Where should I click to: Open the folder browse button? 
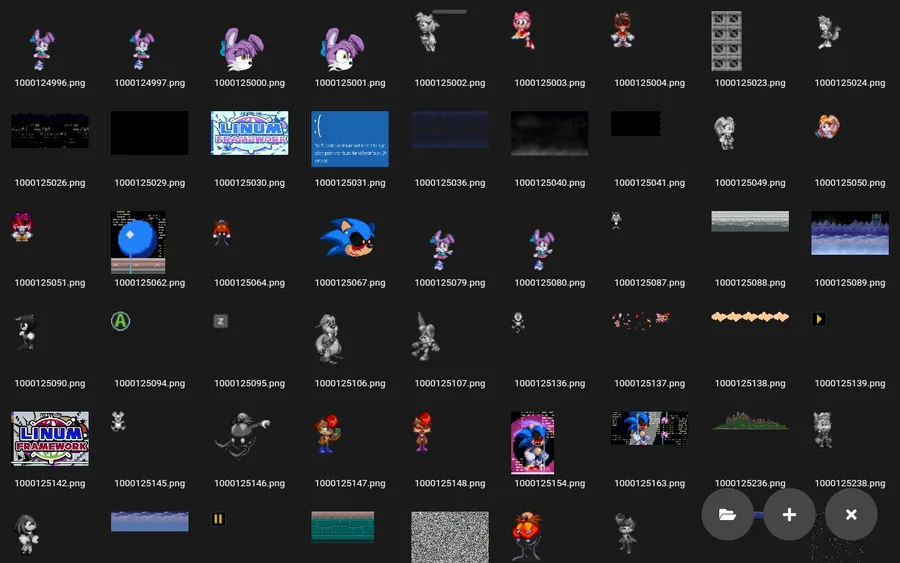(727, 514)
